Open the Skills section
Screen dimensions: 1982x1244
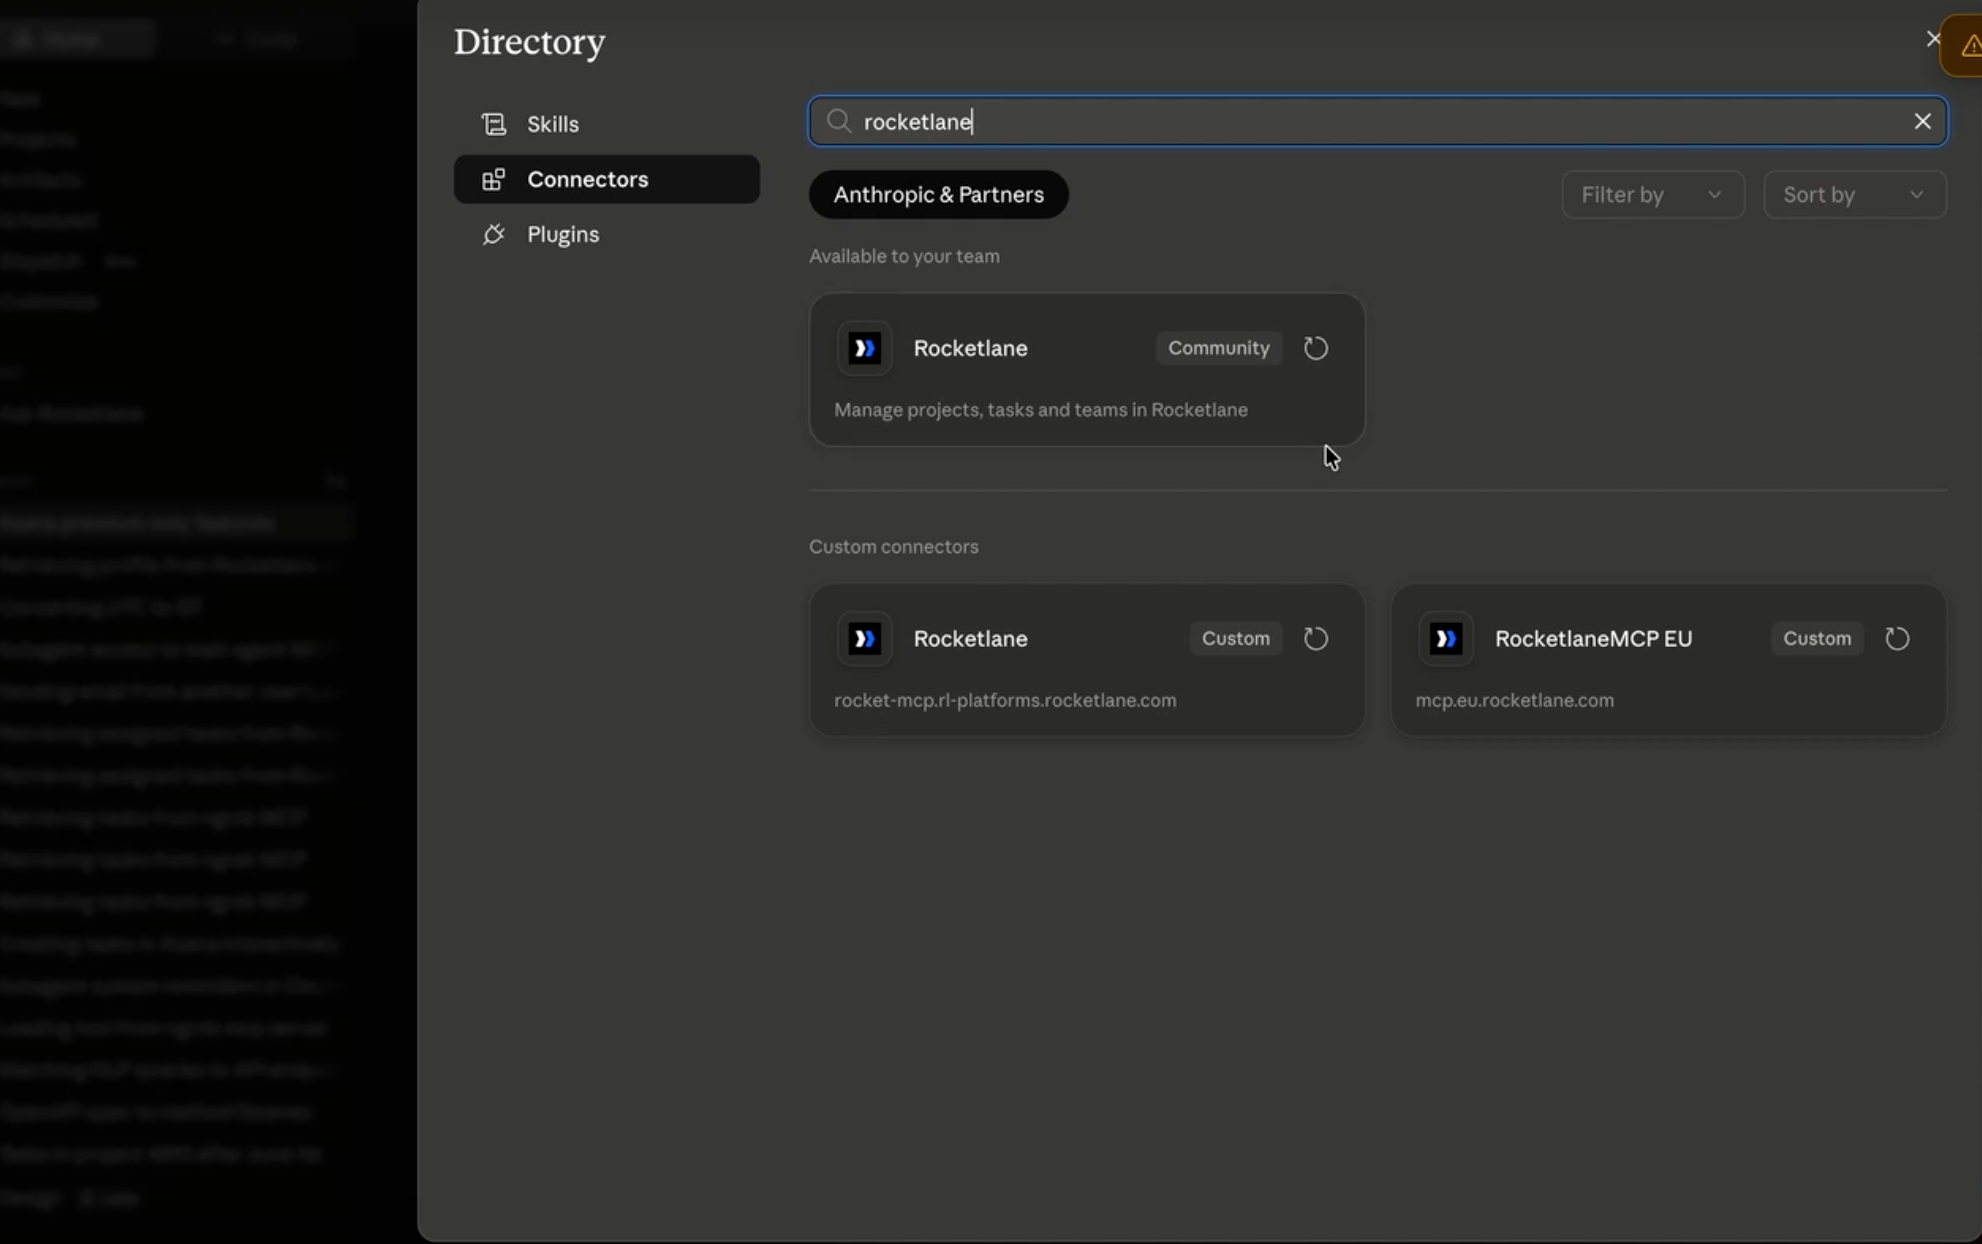pos(606,124)
